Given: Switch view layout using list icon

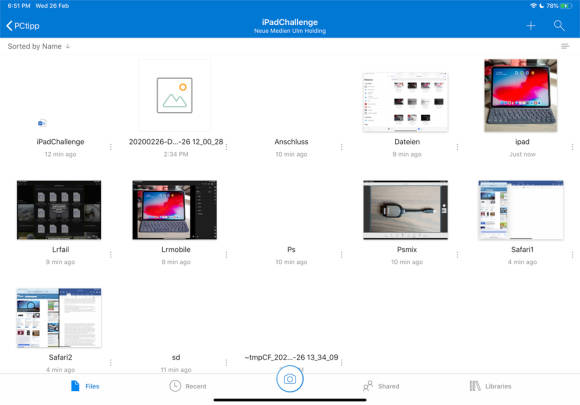Looking at the screenshot, I should [565, 46].
